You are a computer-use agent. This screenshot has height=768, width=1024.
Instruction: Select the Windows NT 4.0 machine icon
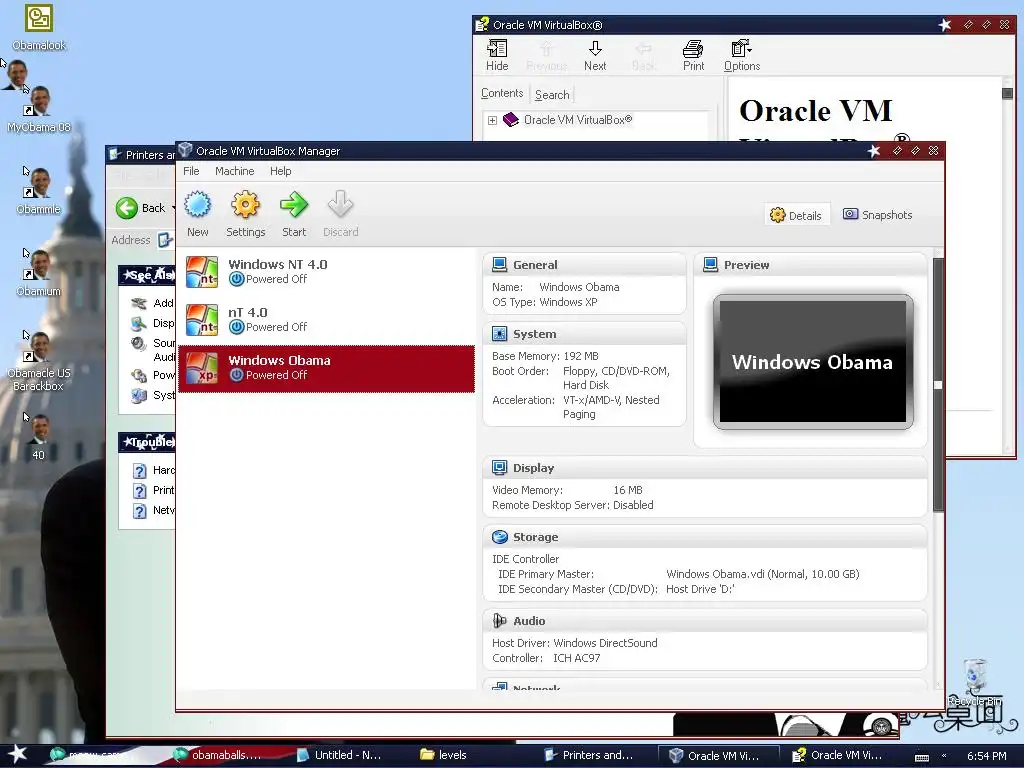click(202, 272)
